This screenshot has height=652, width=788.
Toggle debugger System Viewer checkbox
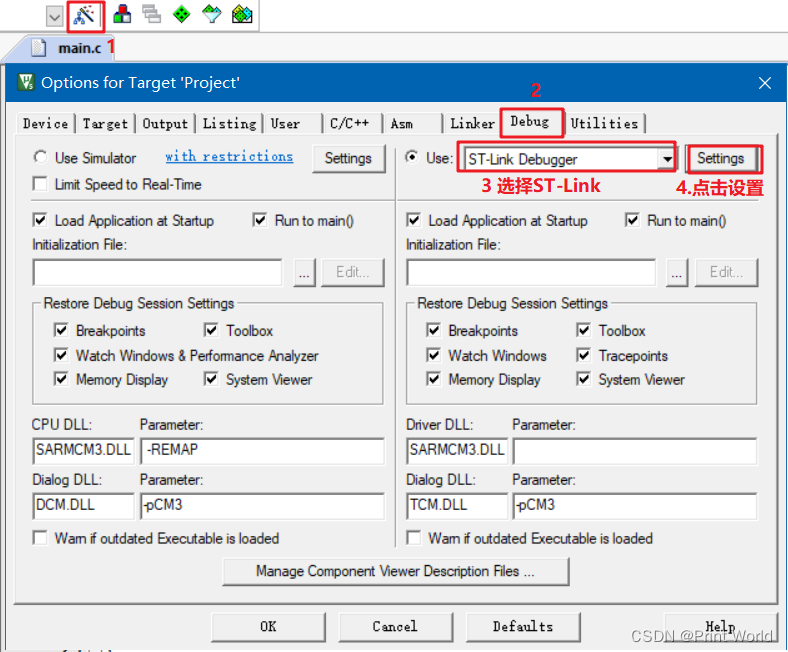(583, 379)
